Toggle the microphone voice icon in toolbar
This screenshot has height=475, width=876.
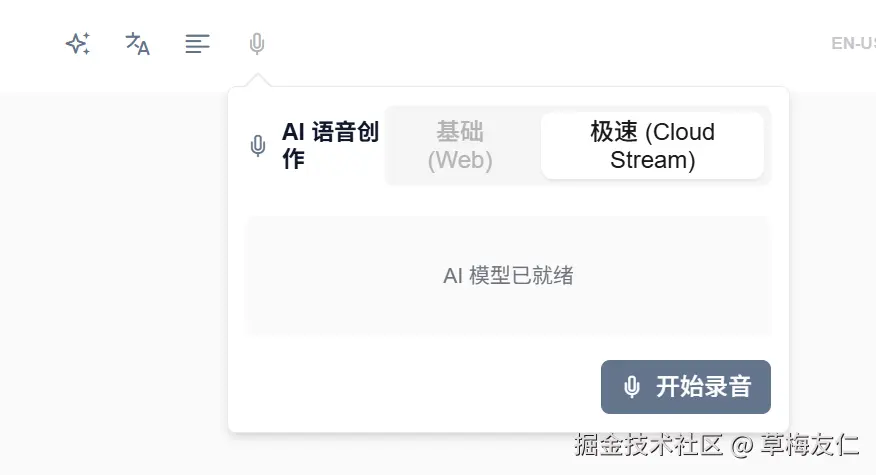tap(257, 44)
